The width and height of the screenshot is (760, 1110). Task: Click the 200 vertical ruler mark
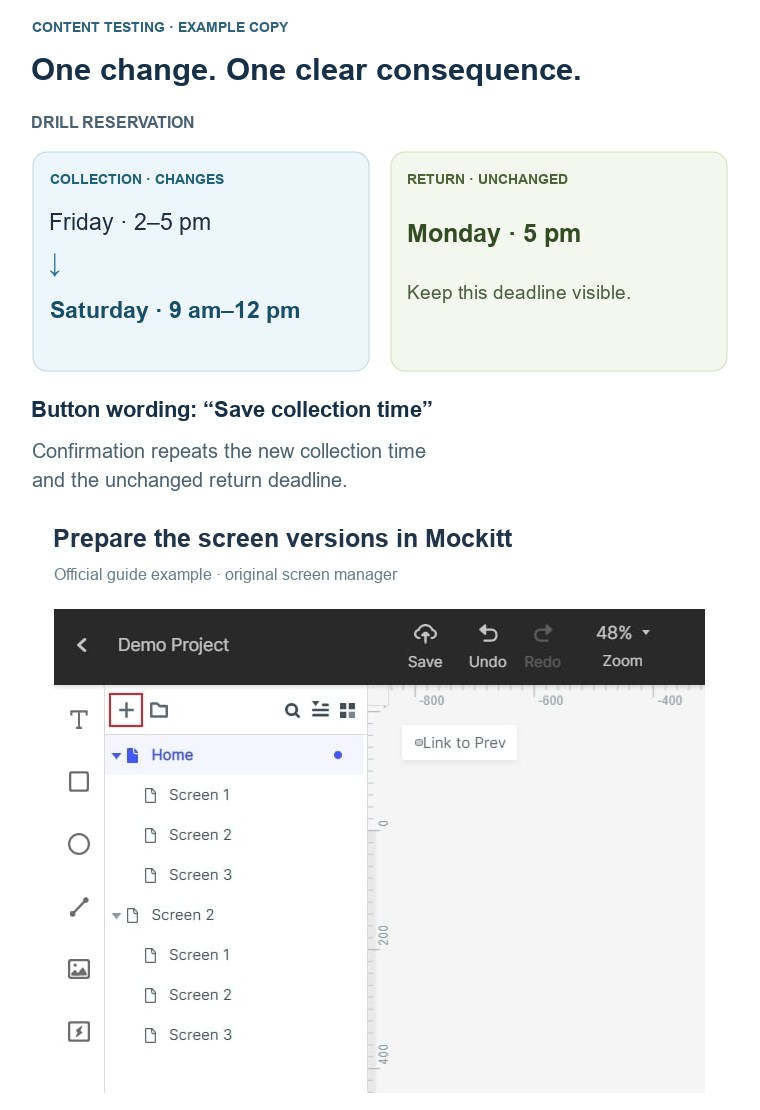pos(383,936)
